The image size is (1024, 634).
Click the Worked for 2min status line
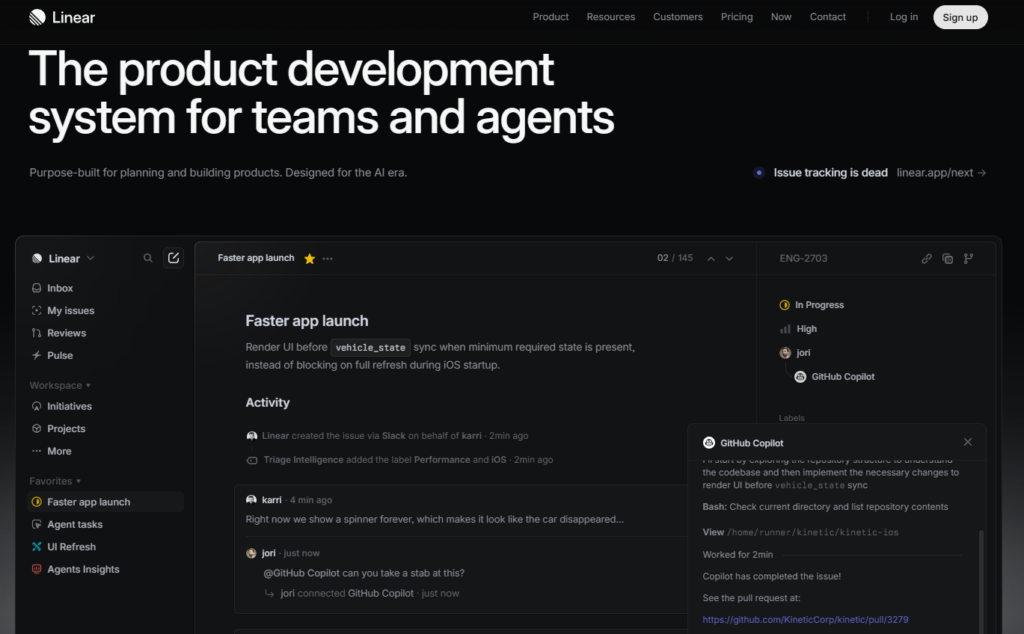(738, 554)
